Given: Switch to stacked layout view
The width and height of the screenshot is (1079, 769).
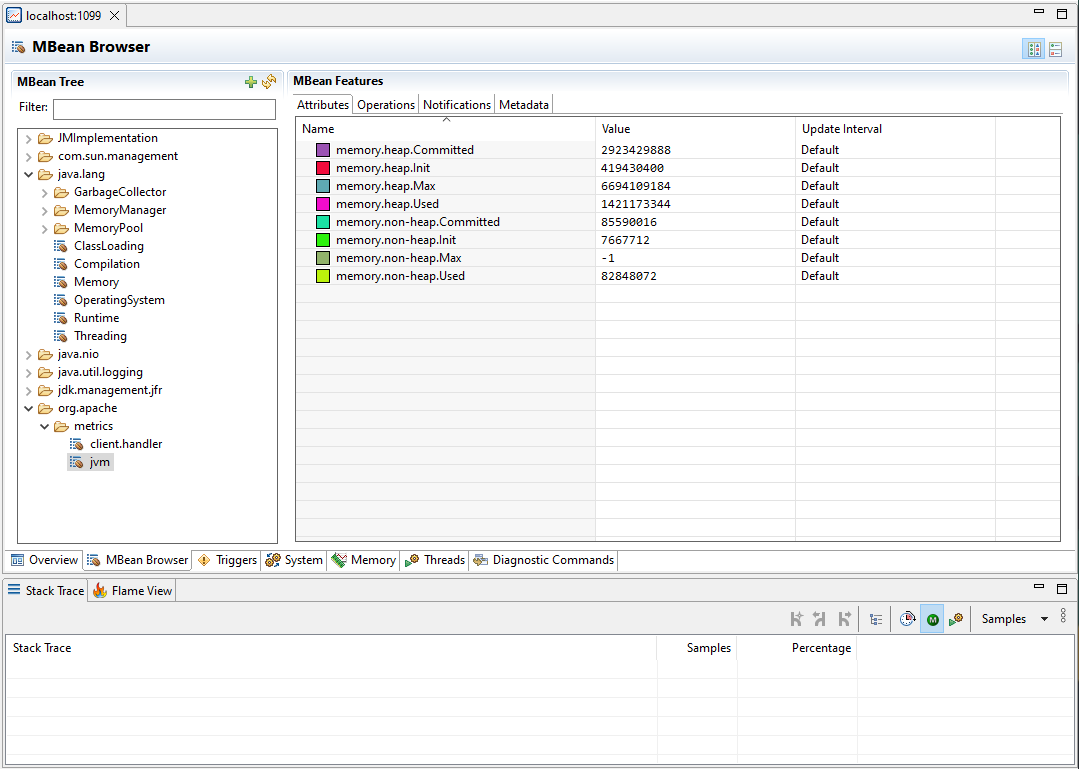Looking at the screenshot, I should coord(1055,48).
